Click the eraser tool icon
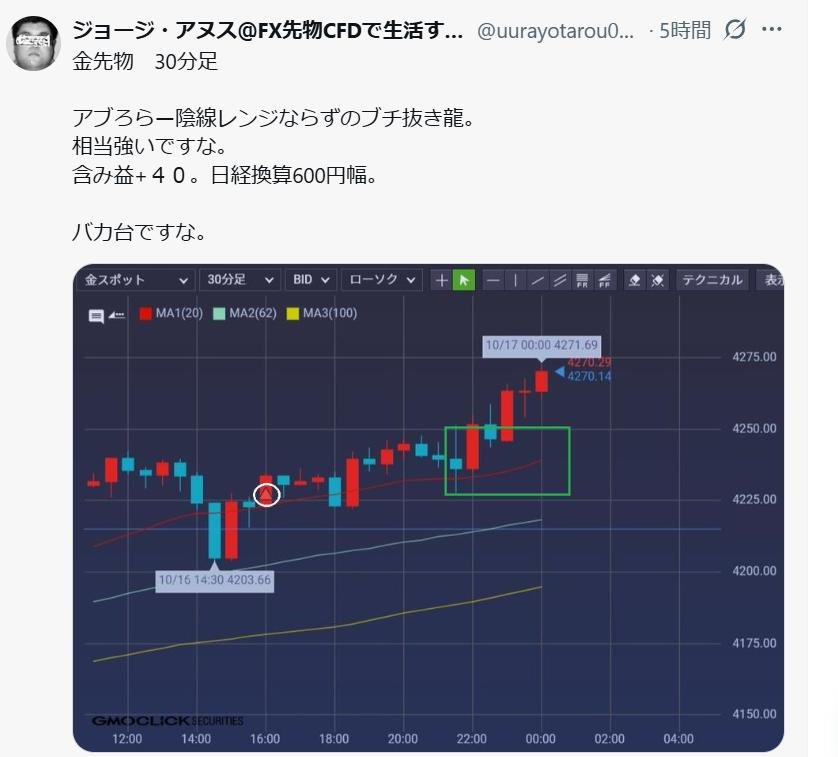838x757 pixels. (635, 281)
